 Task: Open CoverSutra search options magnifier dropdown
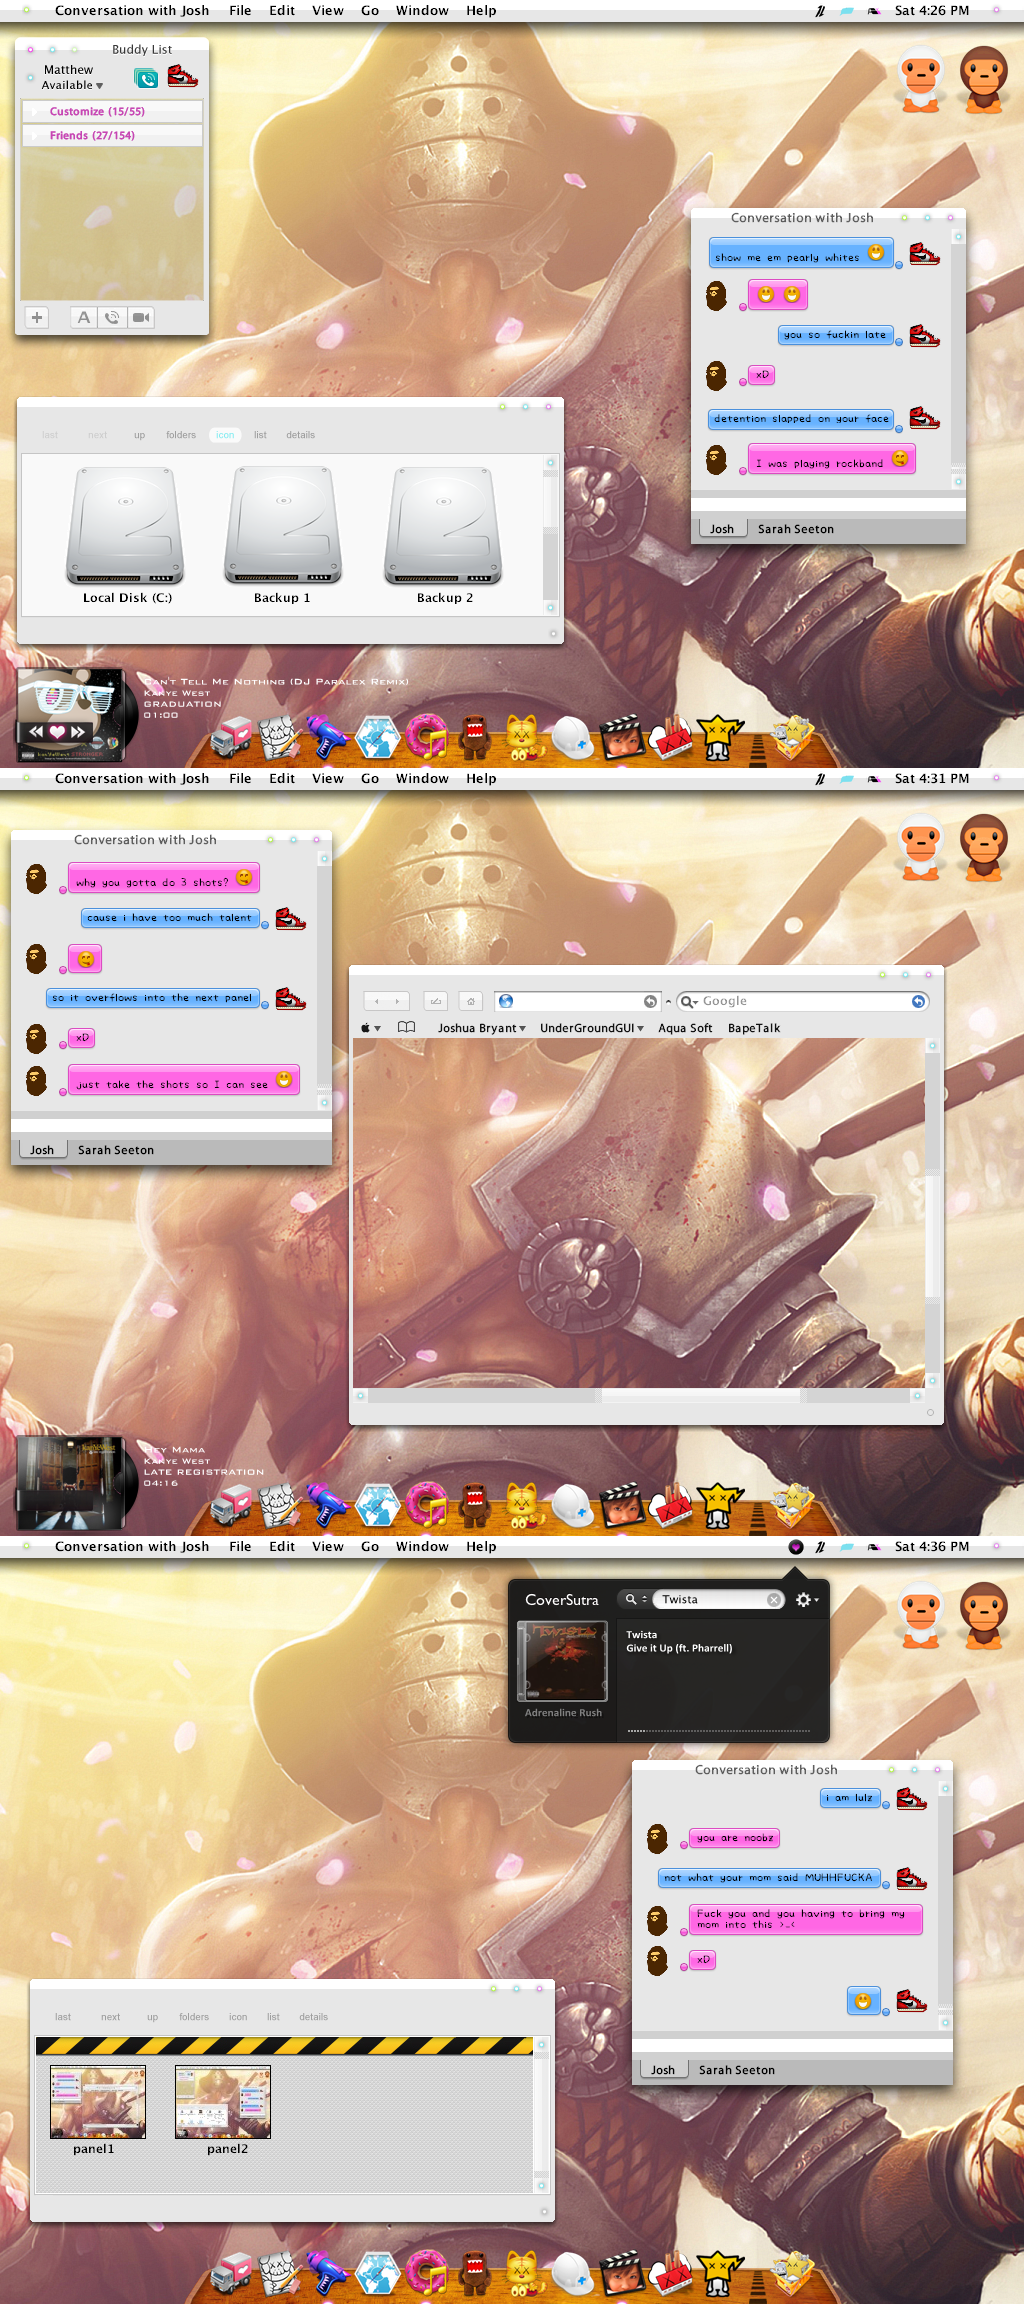click(x=636, y=1600)
